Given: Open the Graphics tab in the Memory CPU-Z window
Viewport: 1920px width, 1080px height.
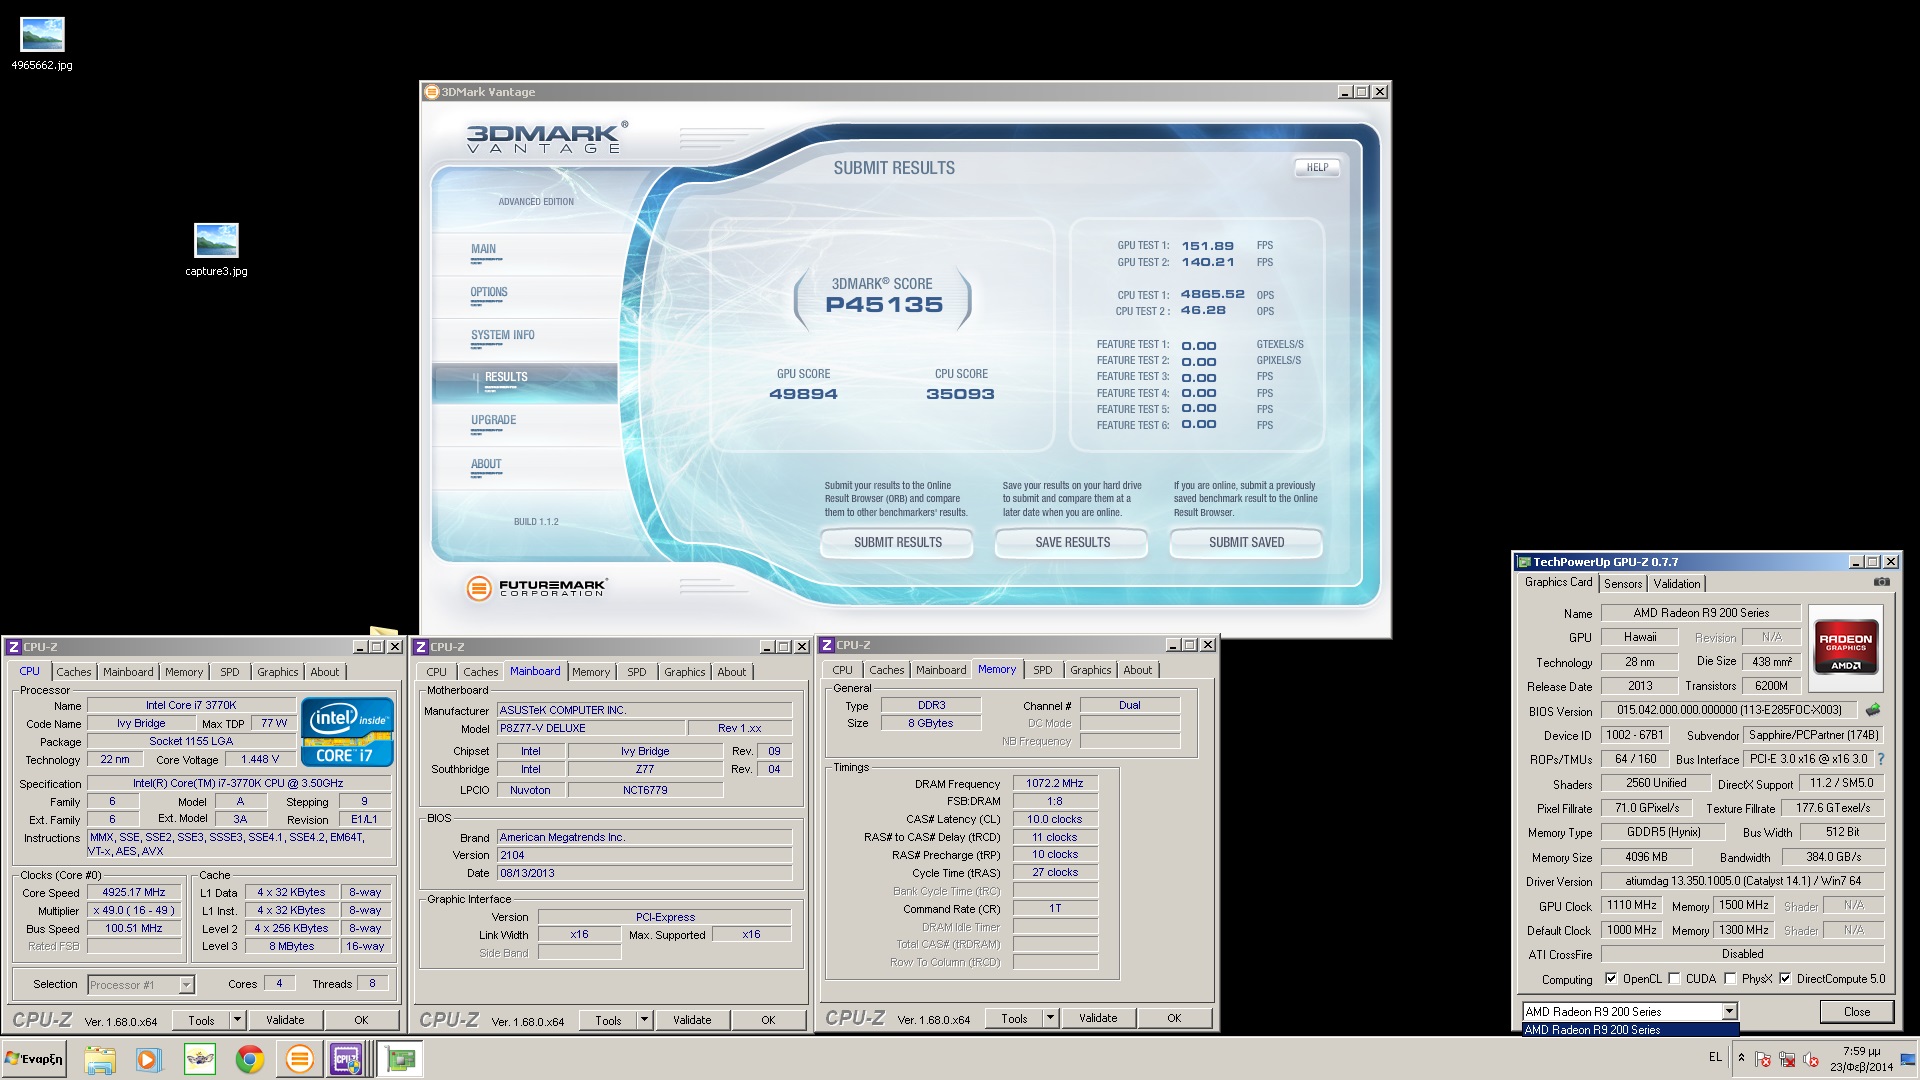Looking at the screenshot, I should click(x=1090, y=670).
